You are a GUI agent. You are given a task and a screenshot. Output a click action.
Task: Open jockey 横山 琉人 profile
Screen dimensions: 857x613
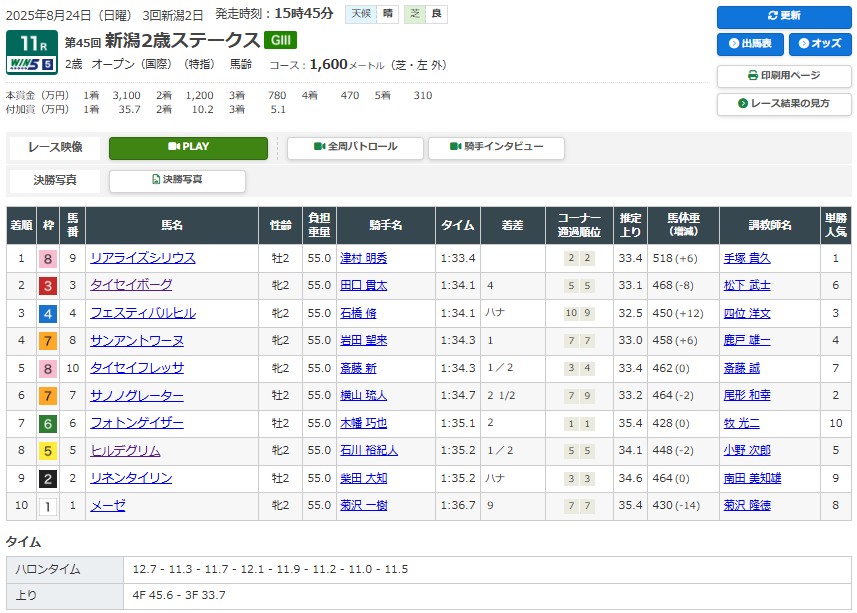tap(363, 396)
